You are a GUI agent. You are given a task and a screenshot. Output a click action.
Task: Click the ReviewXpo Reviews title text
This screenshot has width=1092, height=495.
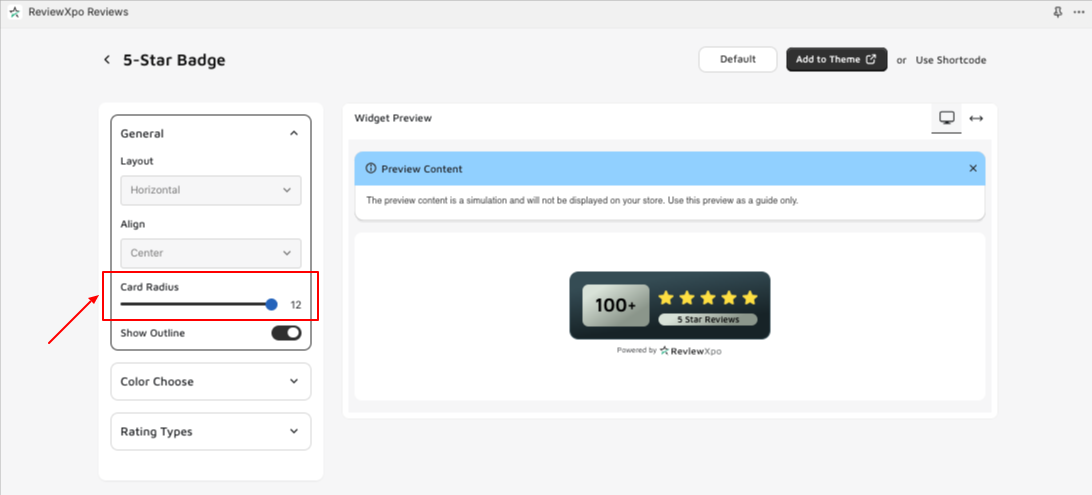pos(78,13)
